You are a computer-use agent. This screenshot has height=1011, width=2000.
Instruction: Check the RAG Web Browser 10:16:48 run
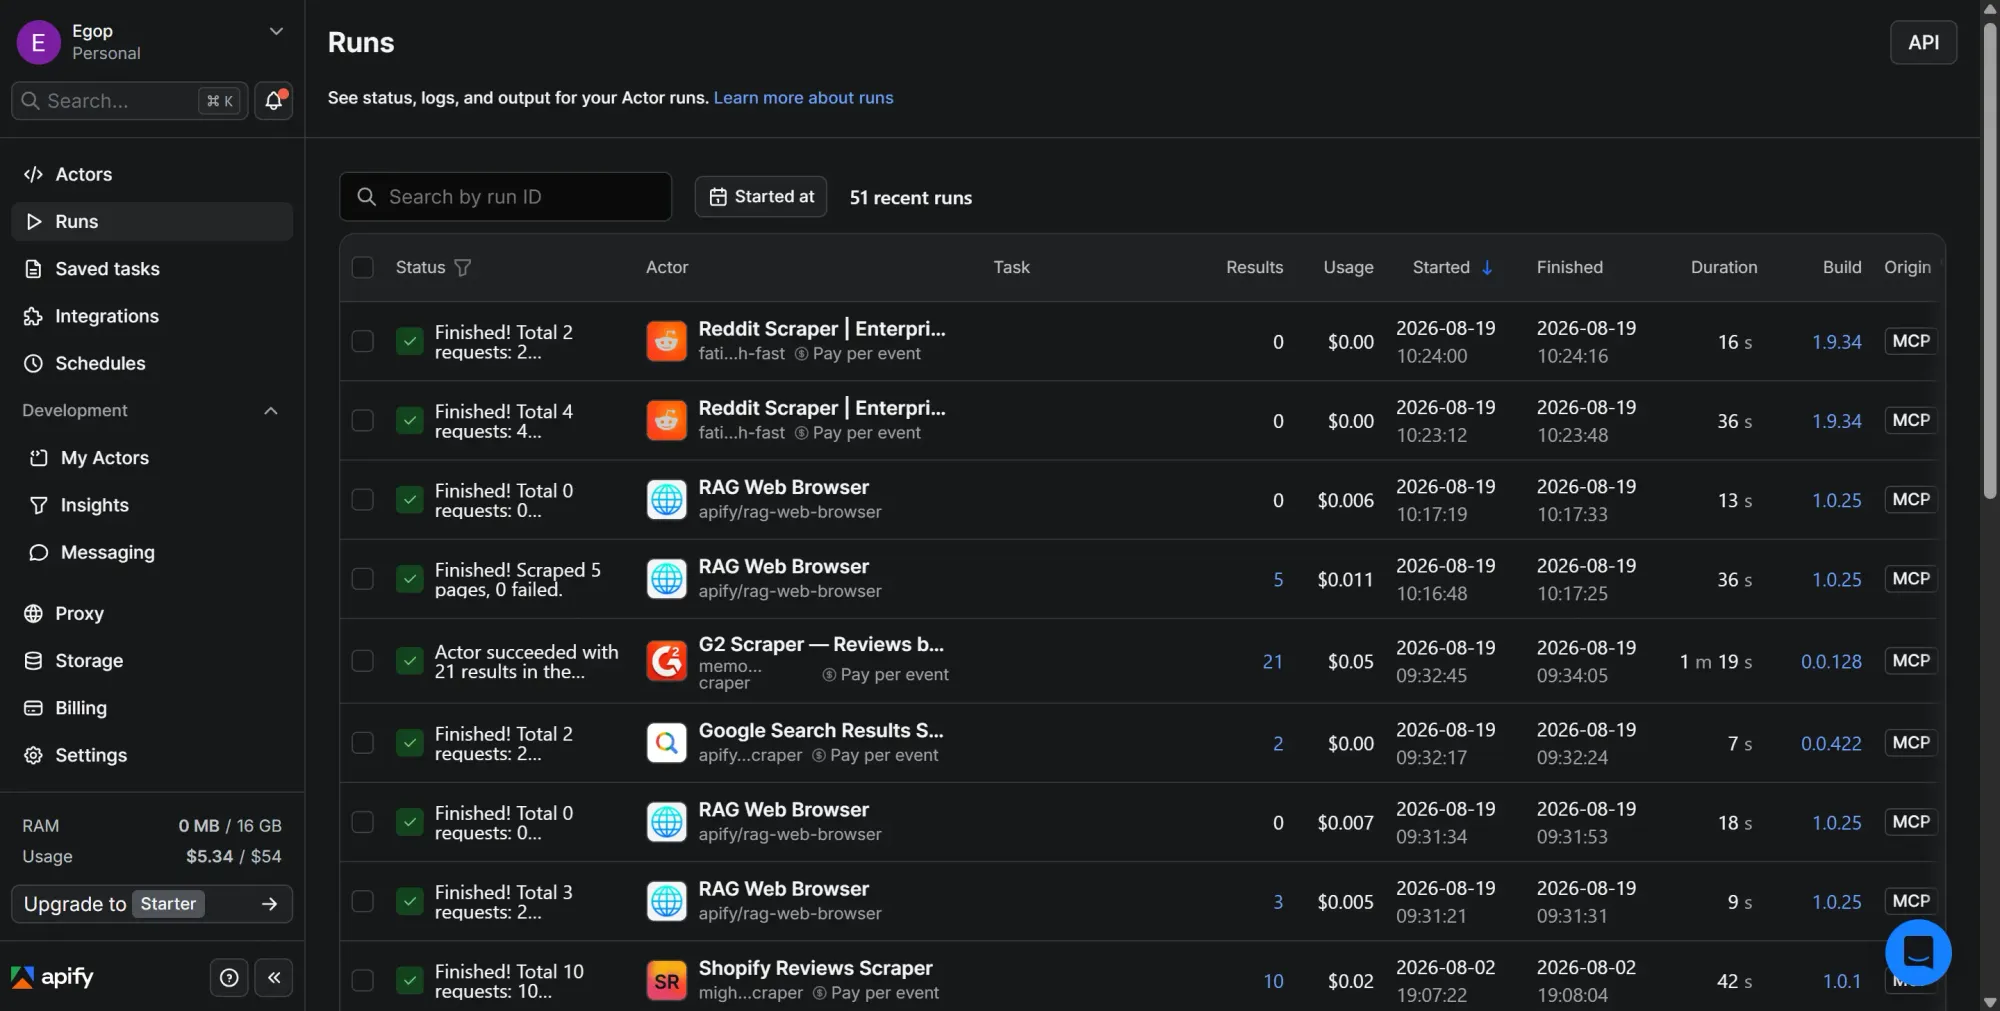(x=363, y=578)
